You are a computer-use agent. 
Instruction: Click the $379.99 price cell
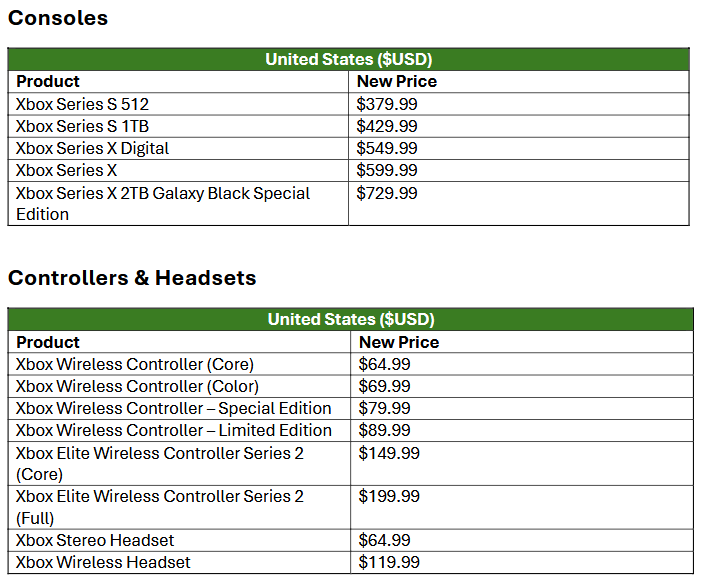pos(387,104)
